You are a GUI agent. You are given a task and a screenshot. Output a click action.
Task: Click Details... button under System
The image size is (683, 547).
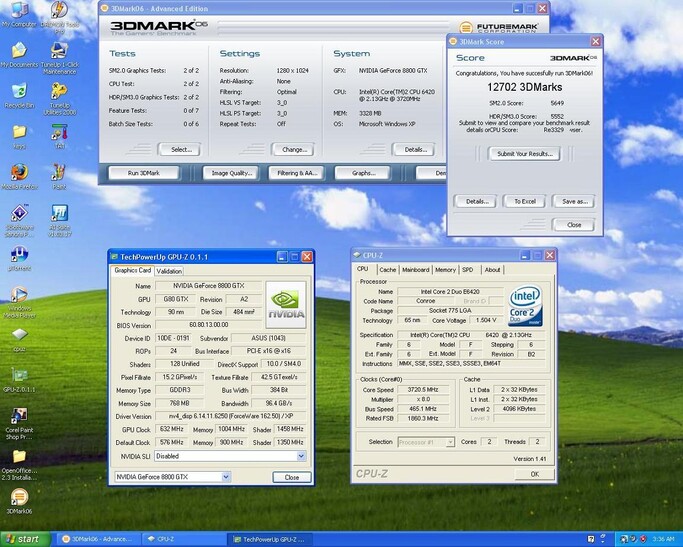click(413, 149)
